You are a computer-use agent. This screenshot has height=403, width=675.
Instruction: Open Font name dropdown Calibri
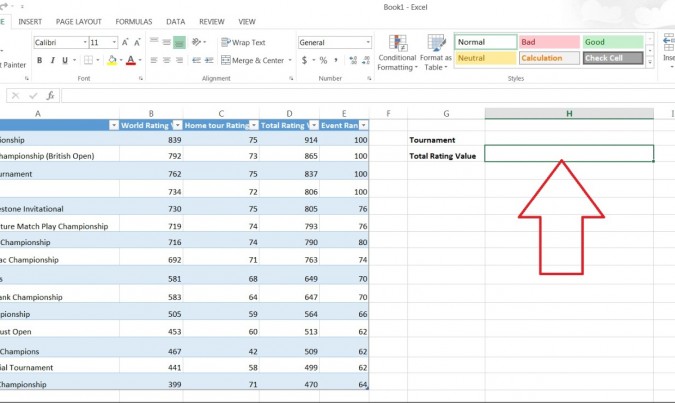pyautogui.click(x=85, y=42)
